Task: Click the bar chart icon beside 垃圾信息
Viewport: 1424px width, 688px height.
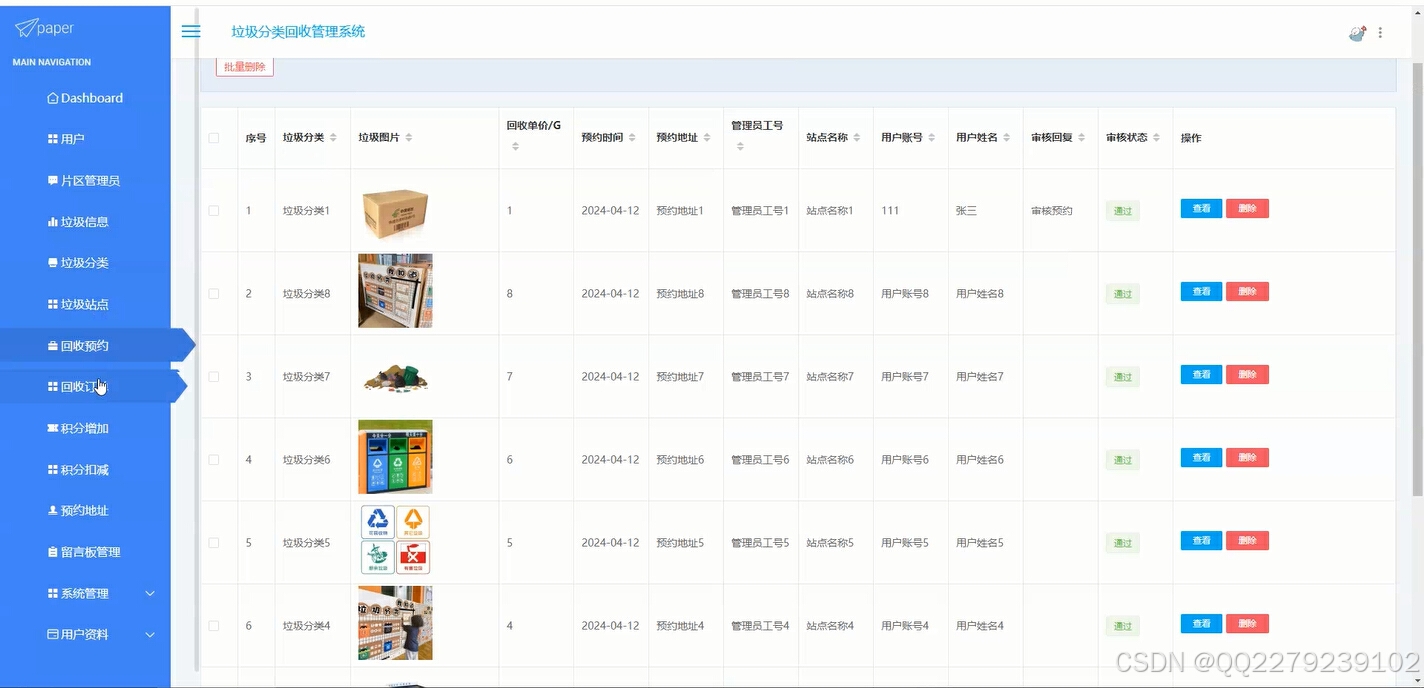Action: pyautogui.click(x=53, y=221)
